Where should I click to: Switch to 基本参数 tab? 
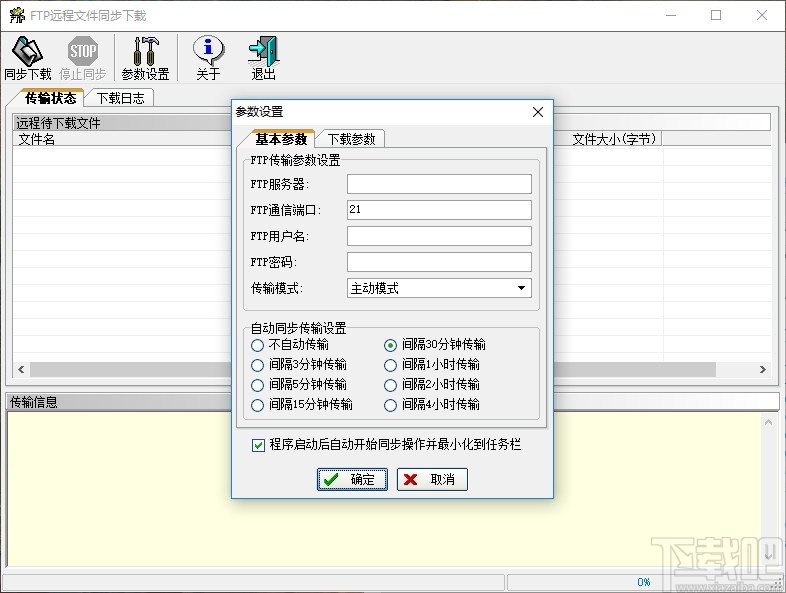(x=281, y=139)
